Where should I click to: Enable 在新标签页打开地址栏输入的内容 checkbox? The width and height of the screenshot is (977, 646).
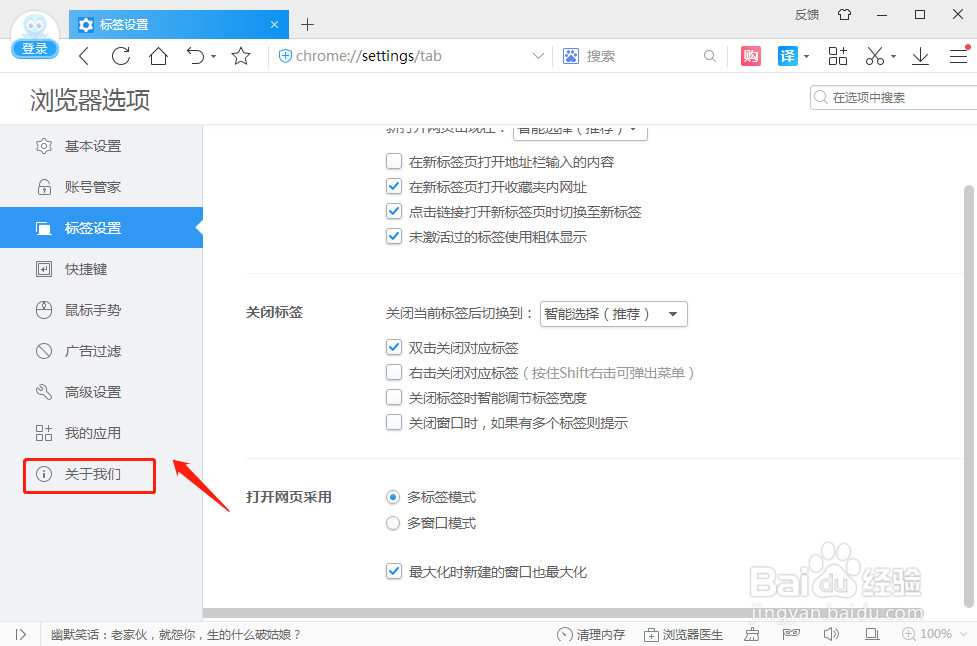(394, 161)
